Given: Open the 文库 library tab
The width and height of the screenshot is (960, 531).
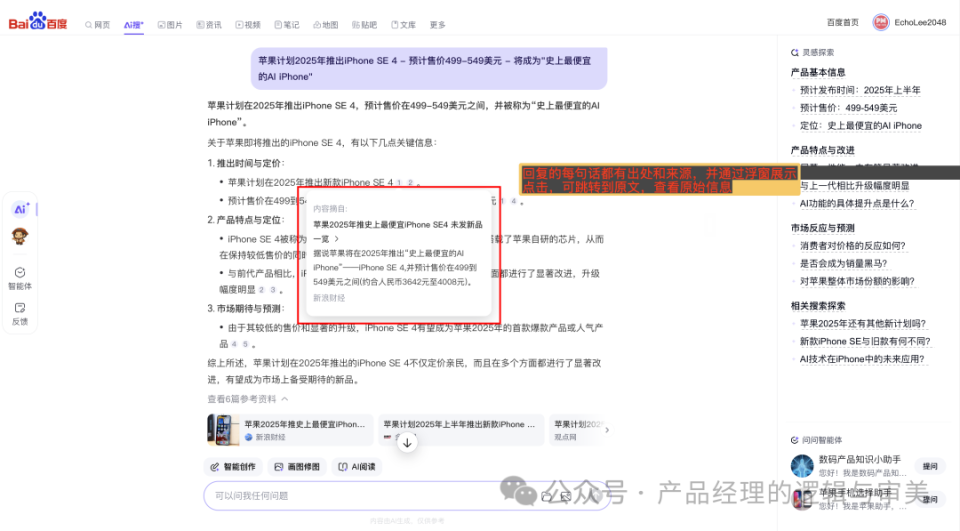Looking at the screenshot, I should pos(403,25).
